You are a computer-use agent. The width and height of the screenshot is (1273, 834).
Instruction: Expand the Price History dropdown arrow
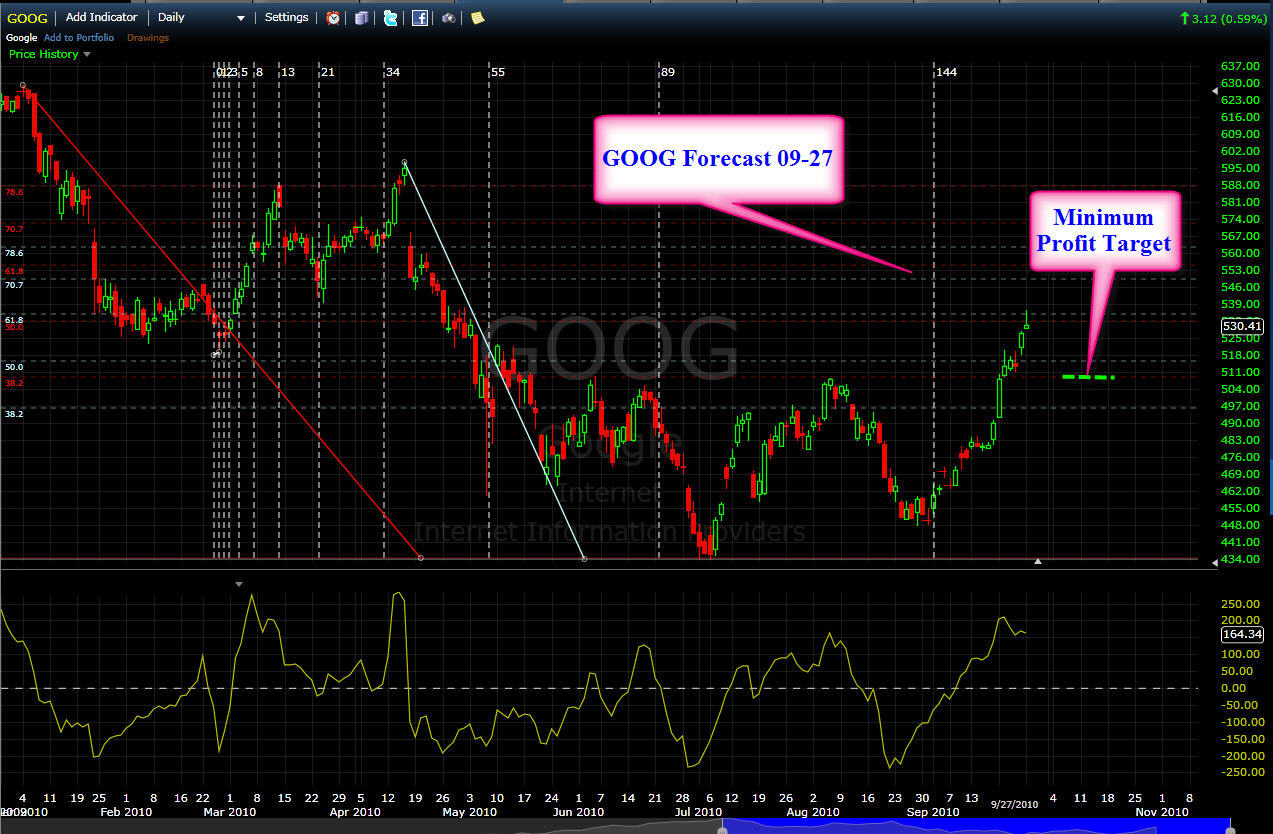point(87,55)
